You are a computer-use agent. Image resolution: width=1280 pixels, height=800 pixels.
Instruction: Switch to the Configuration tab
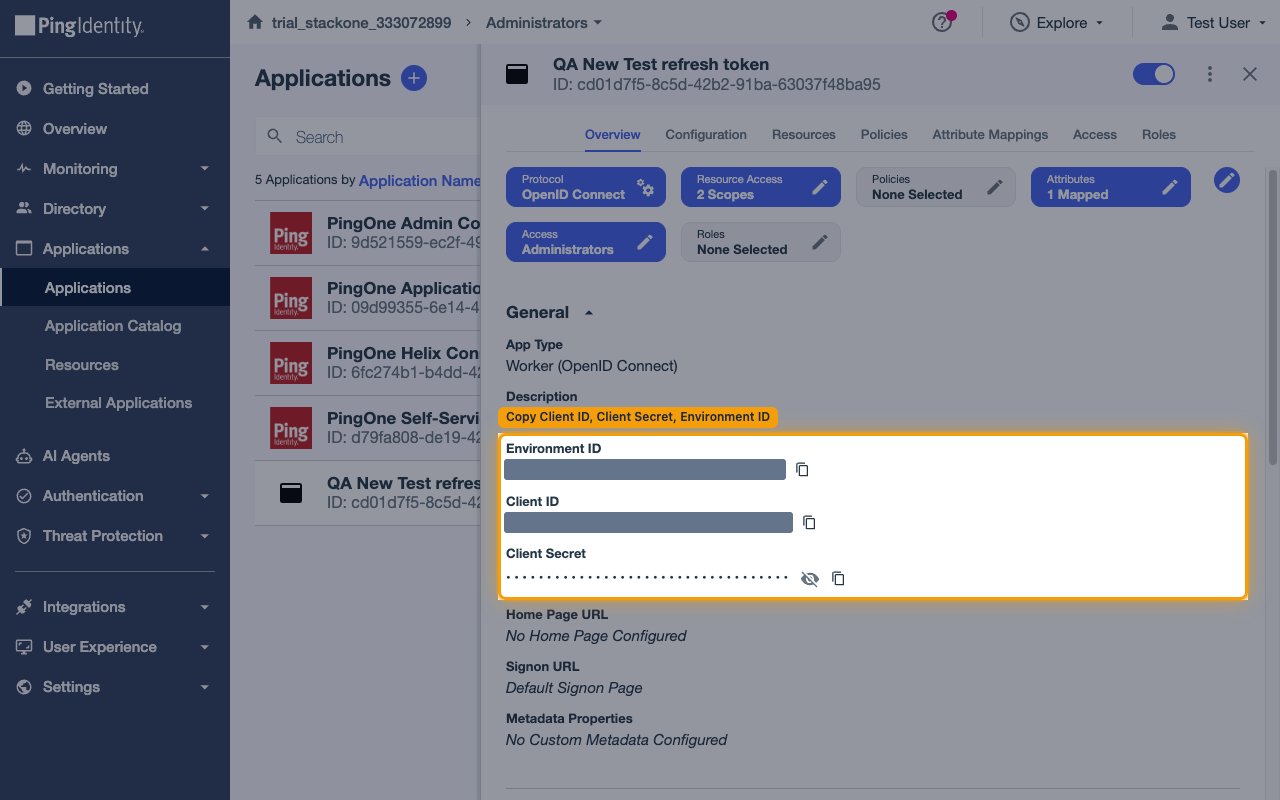point(706,134)
